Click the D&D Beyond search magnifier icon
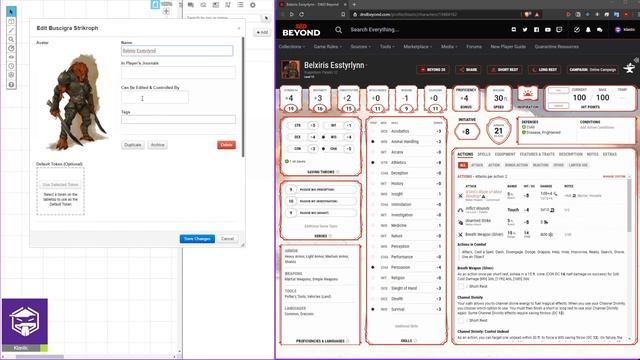The image size is (640, 360). pyautogui.click(x=338, y=30)
